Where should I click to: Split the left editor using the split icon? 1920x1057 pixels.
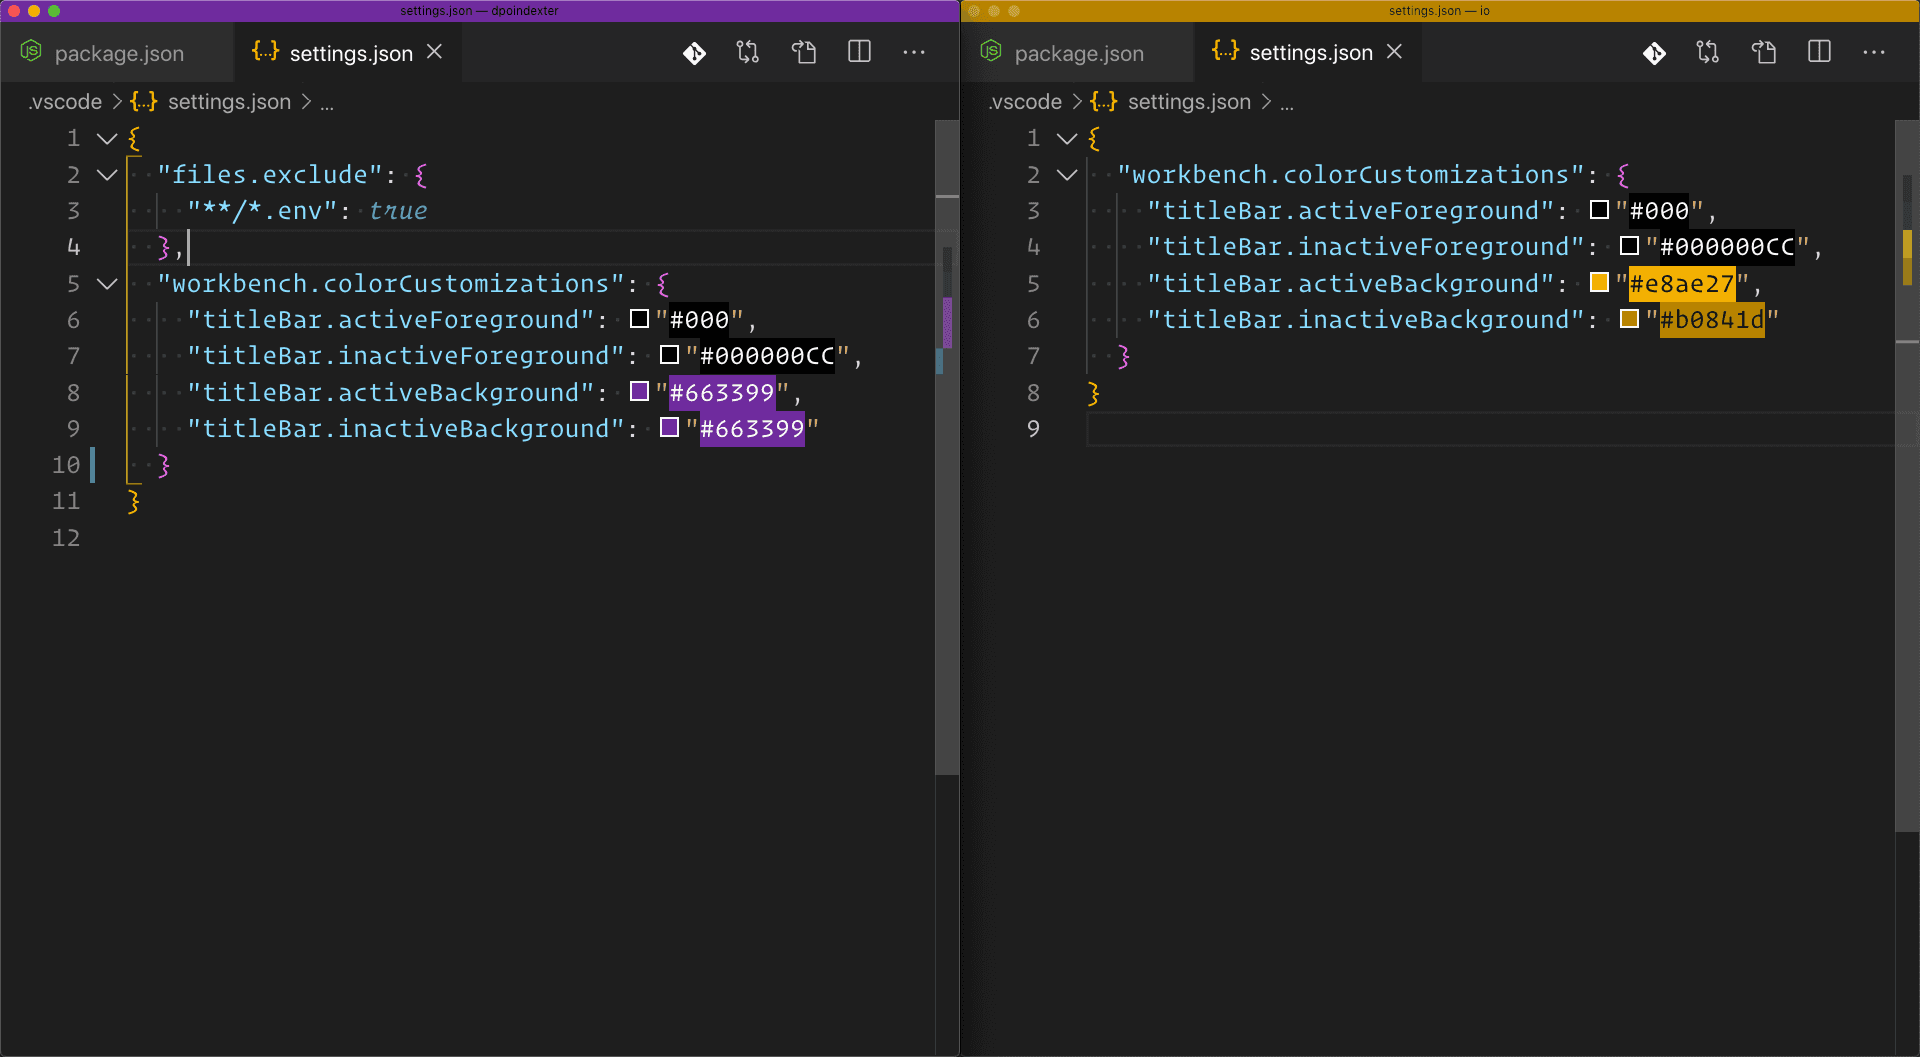(x=859, y=52)
